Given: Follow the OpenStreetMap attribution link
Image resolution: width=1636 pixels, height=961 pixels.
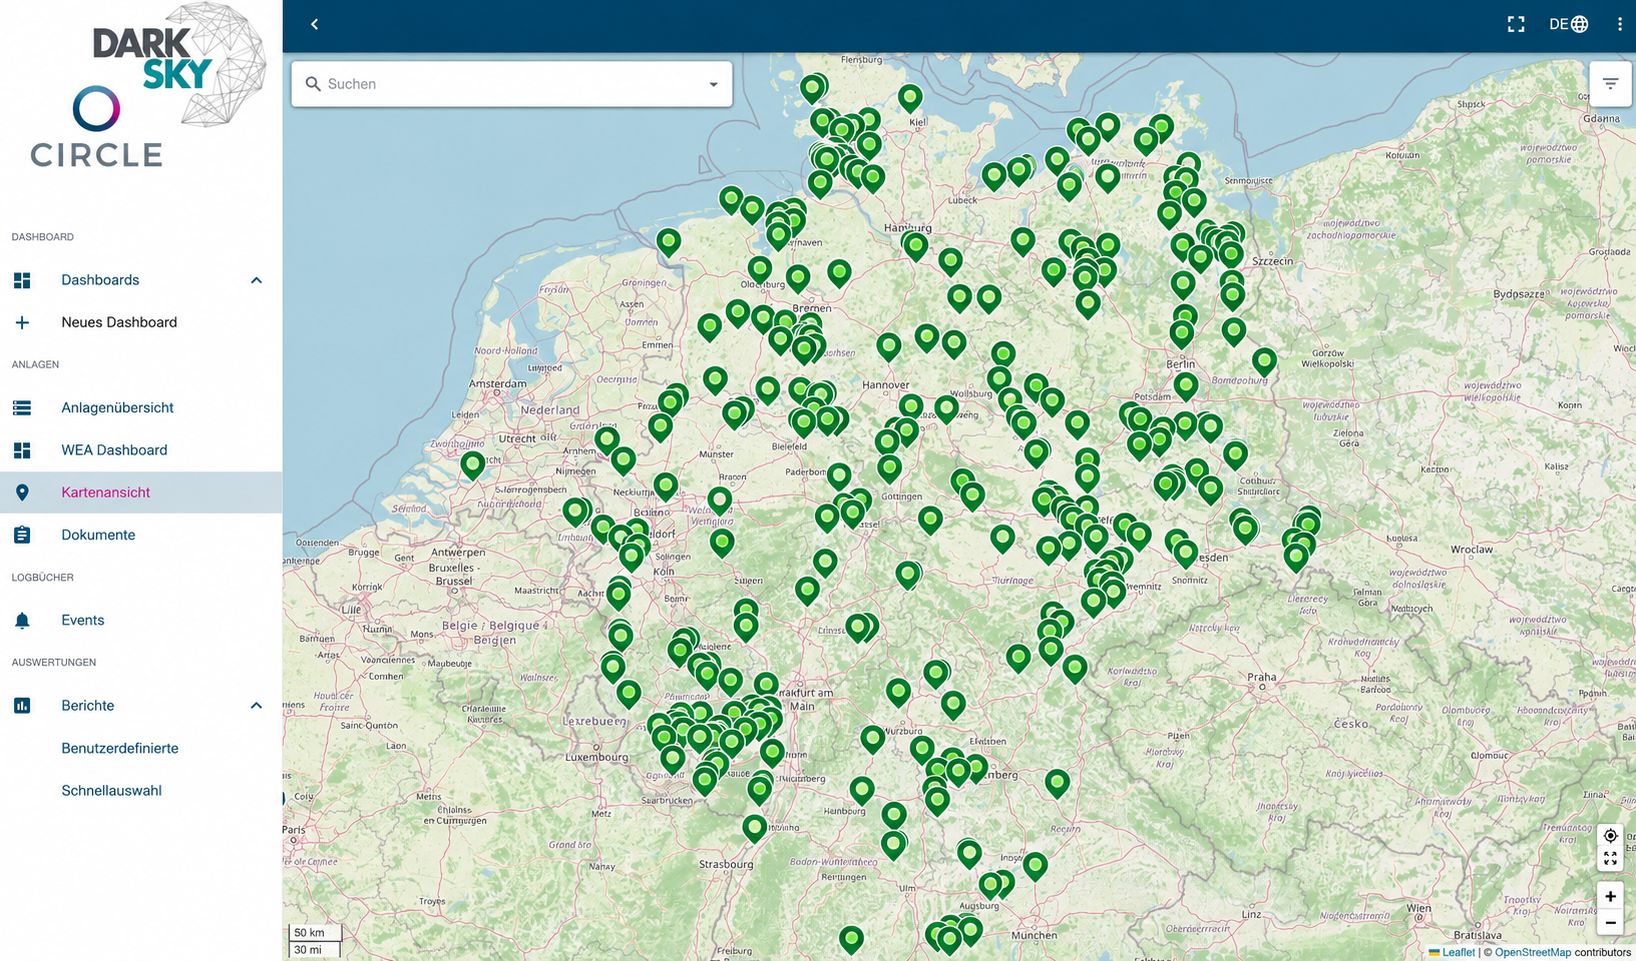Looking at the screenshot, I should click(1532, 952).
